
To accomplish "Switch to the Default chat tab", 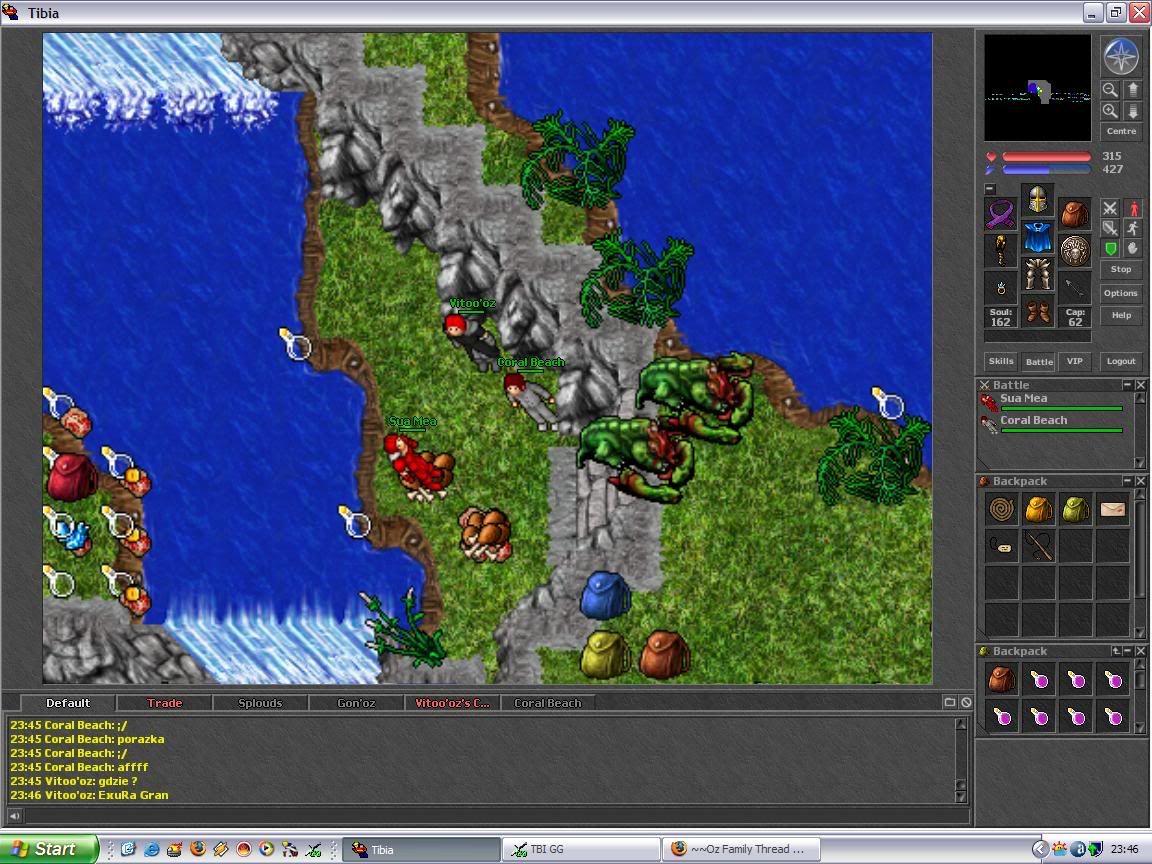I will [x=68, y=703].
